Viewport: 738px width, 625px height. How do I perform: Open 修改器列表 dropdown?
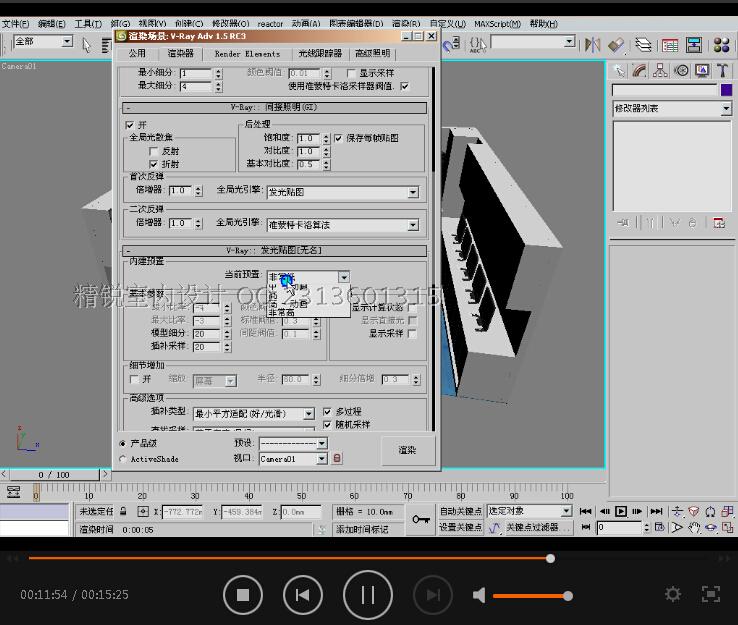[x=672, y=109]
